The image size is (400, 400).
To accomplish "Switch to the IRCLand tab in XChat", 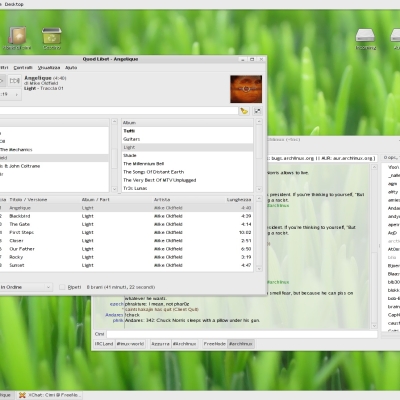I will [104, 344].
